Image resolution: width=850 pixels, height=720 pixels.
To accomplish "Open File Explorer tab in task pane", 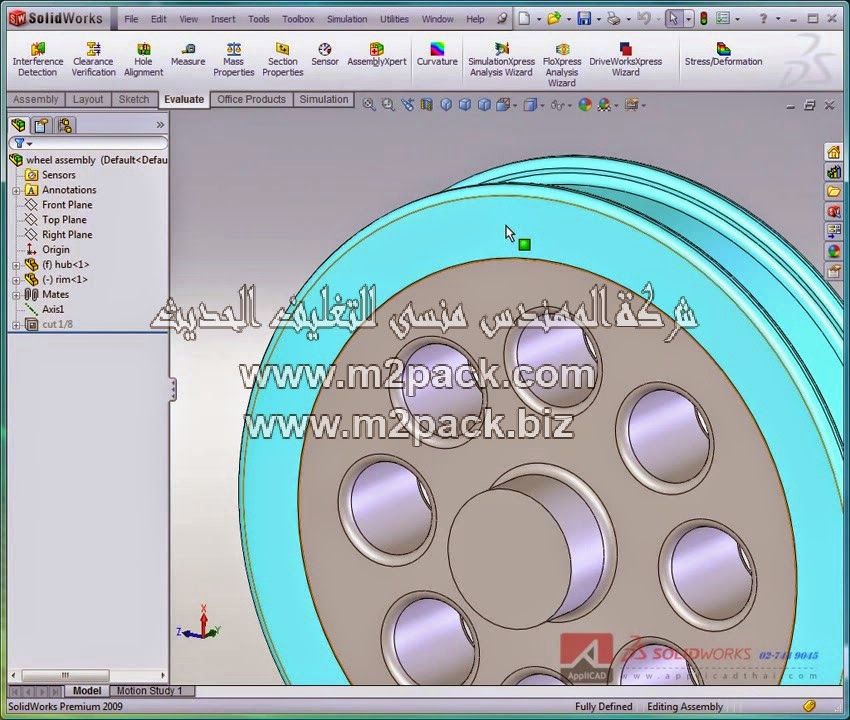I will [x=833, y=192].
